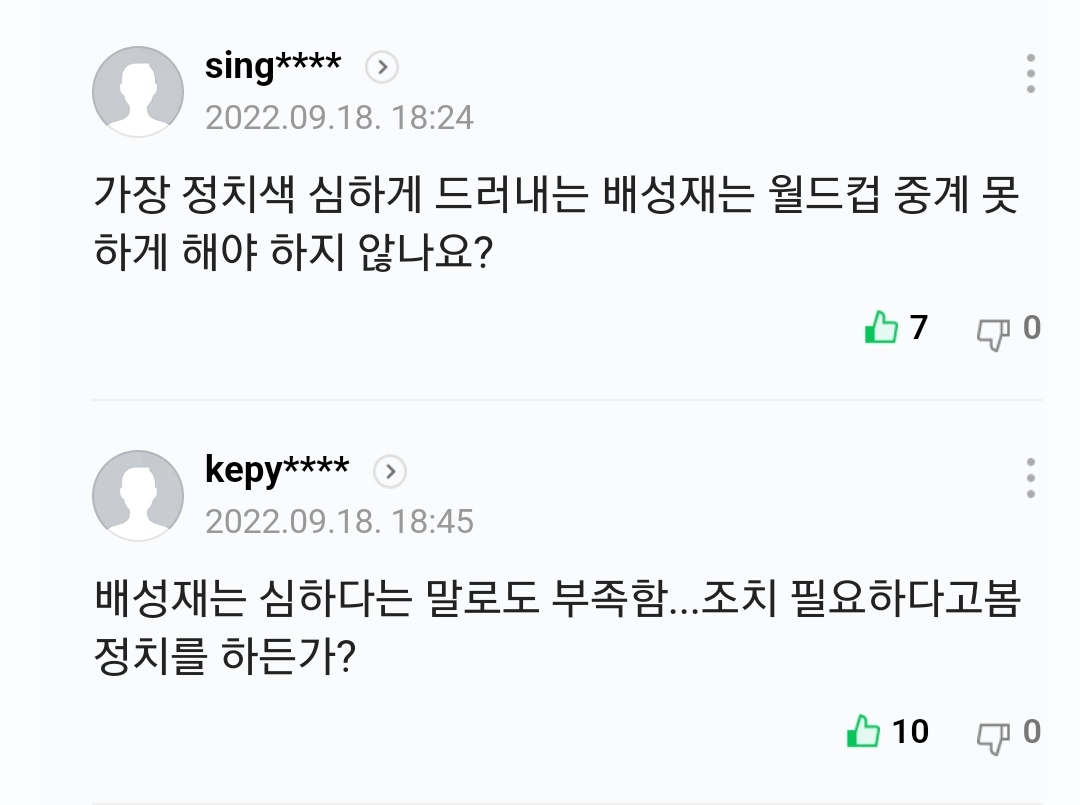Click the like count 10
1080x805 pixels.
(x=910, y=732)
